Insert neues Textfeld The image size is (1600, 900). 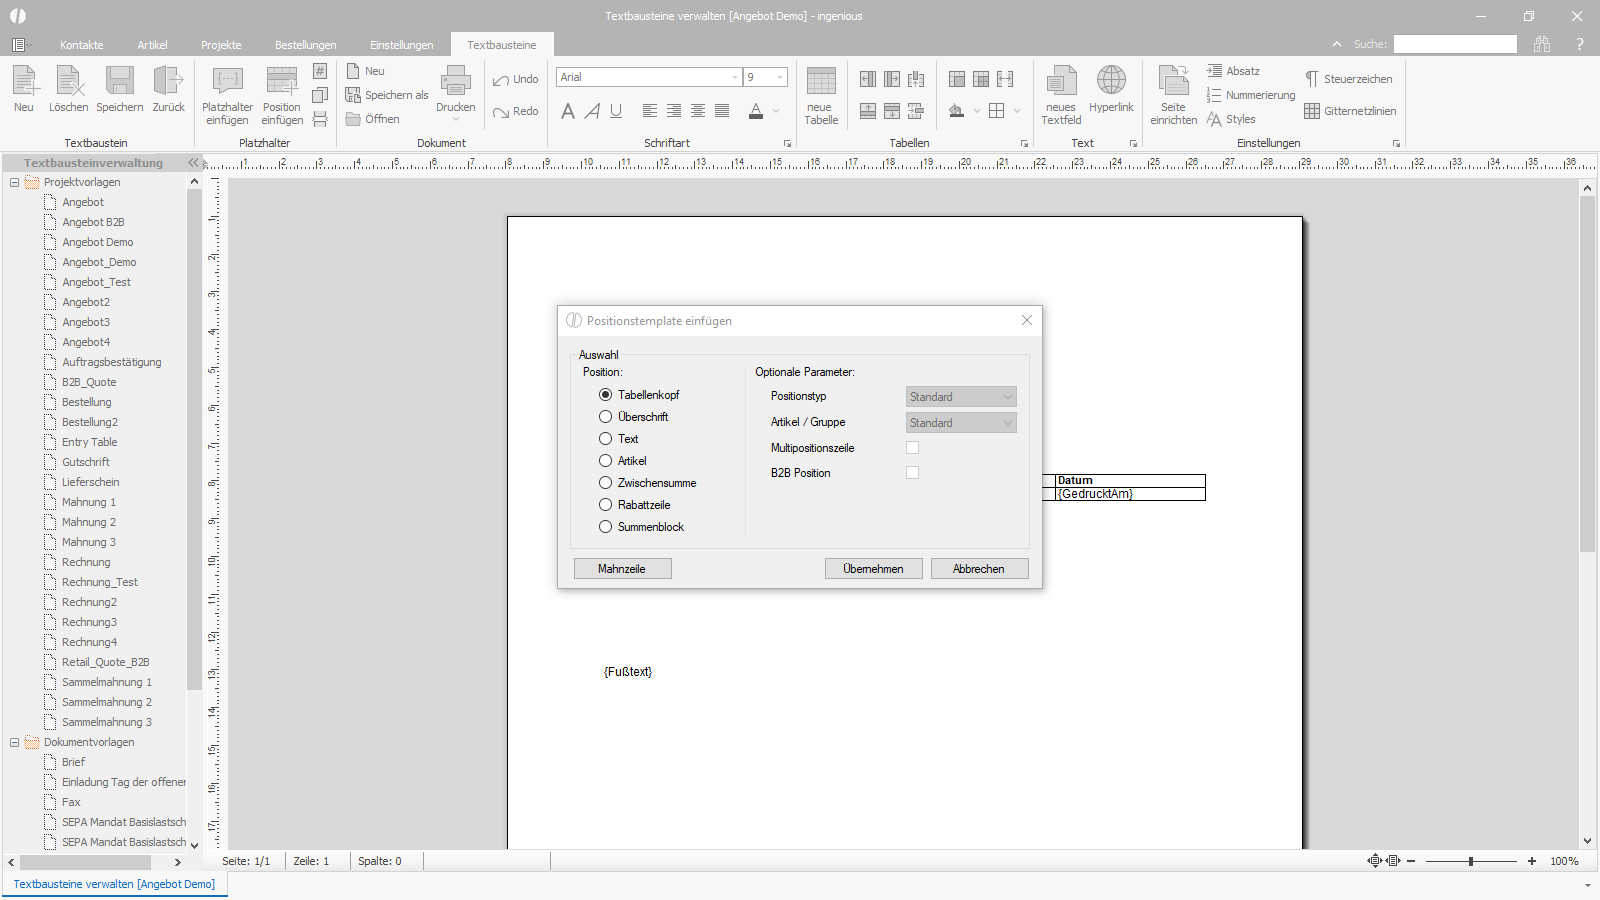tap(1061, 96)
